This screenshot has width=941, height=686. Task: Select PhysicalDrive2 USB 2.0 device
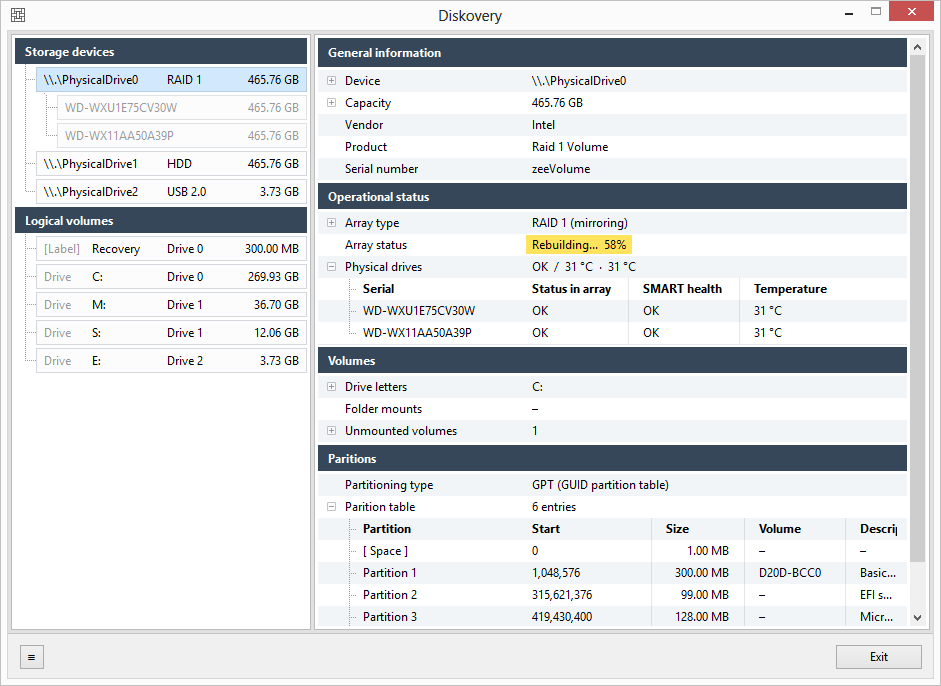(x=171, y=192)
